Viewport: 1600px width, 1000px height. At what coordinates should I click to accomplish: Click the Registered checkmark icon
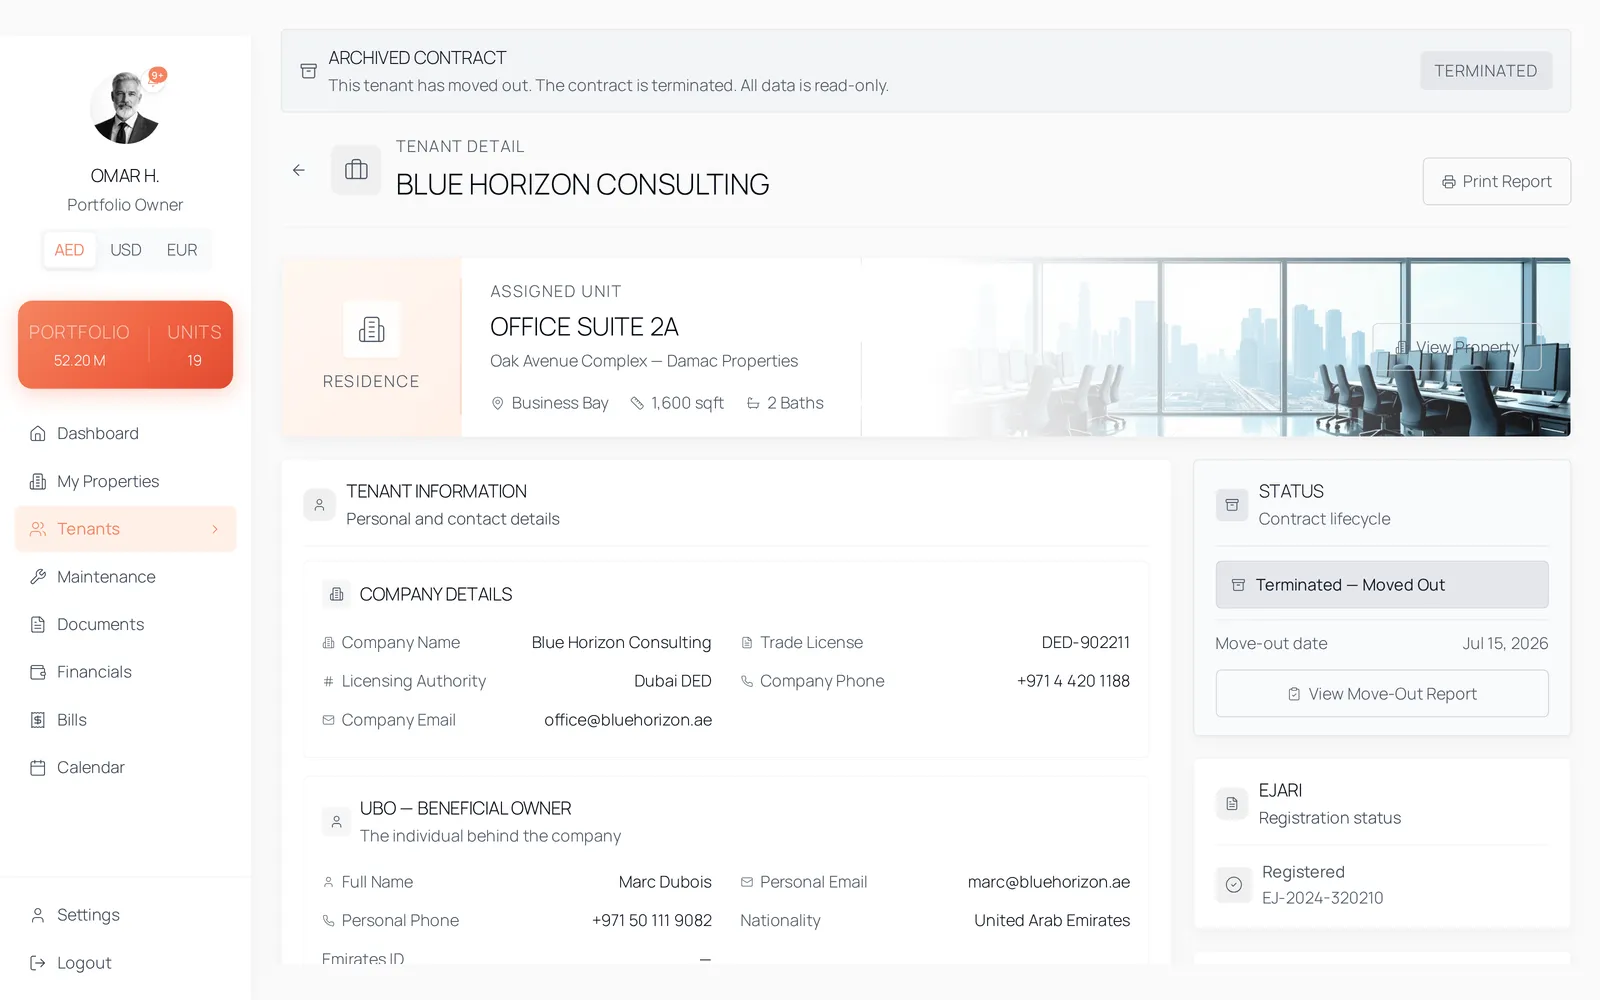(1234, 885)
